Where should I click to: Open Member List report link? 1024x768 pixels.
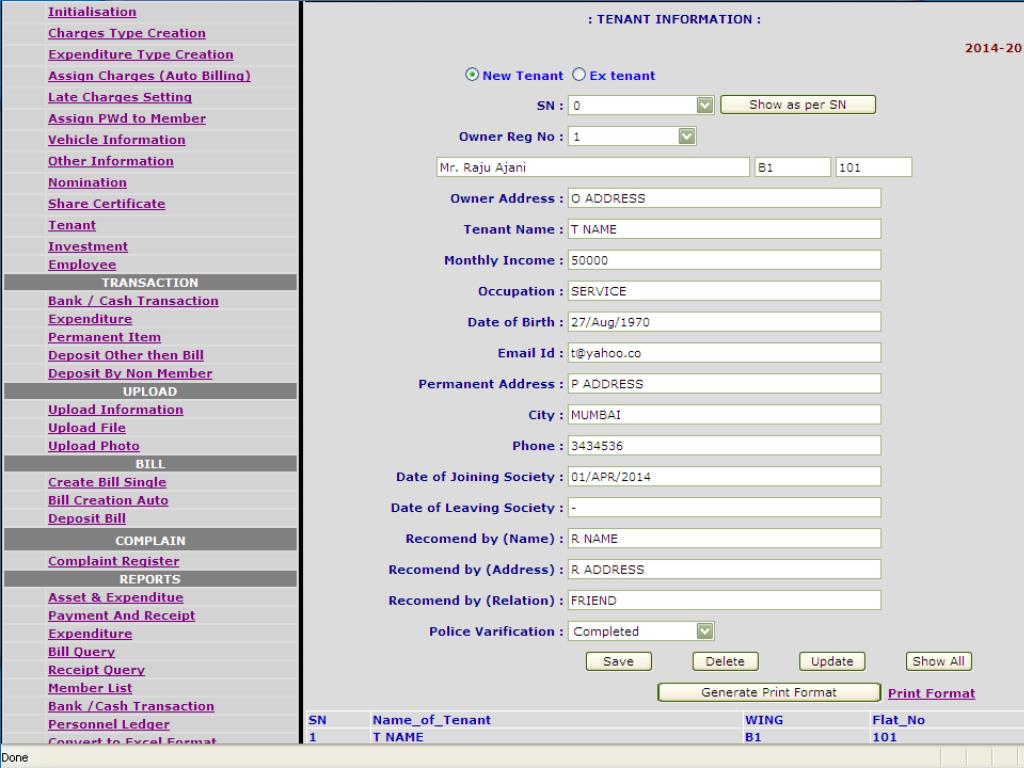pyautogui.click(x=89, y=688)
